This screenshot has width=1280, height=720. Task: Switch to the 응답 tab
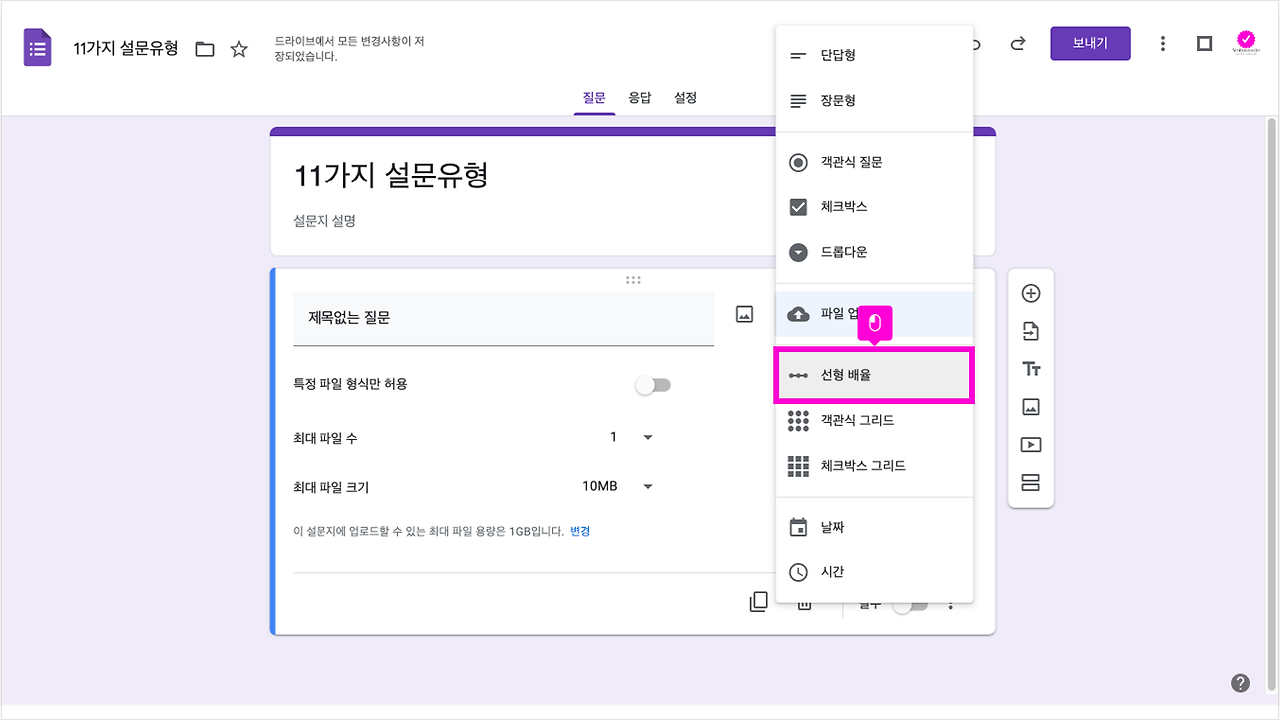640,97
